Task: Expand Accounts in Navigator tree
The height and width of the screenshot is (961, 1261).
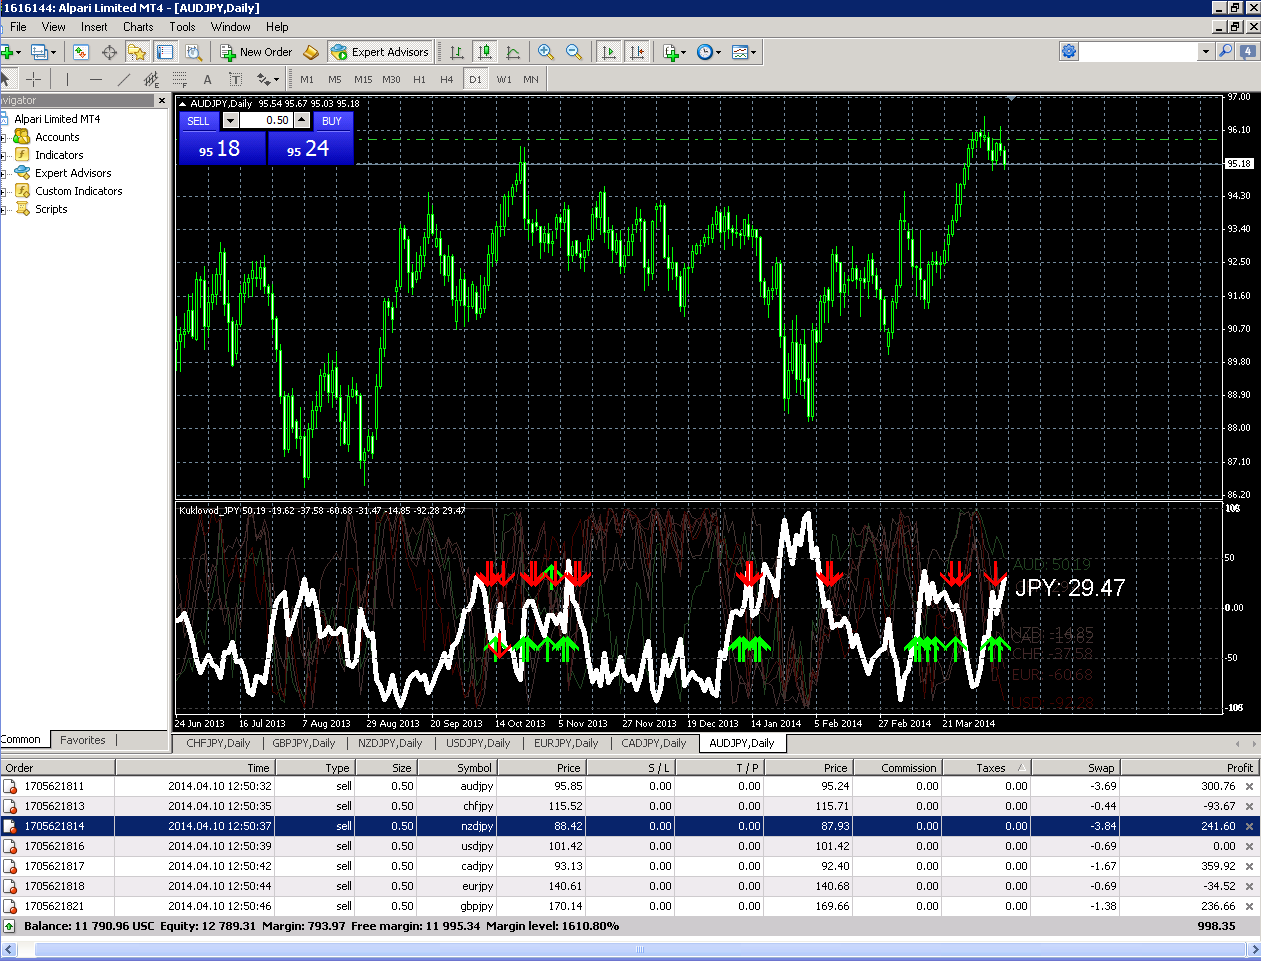Action: pyautogui.click(x=4, y=137)
